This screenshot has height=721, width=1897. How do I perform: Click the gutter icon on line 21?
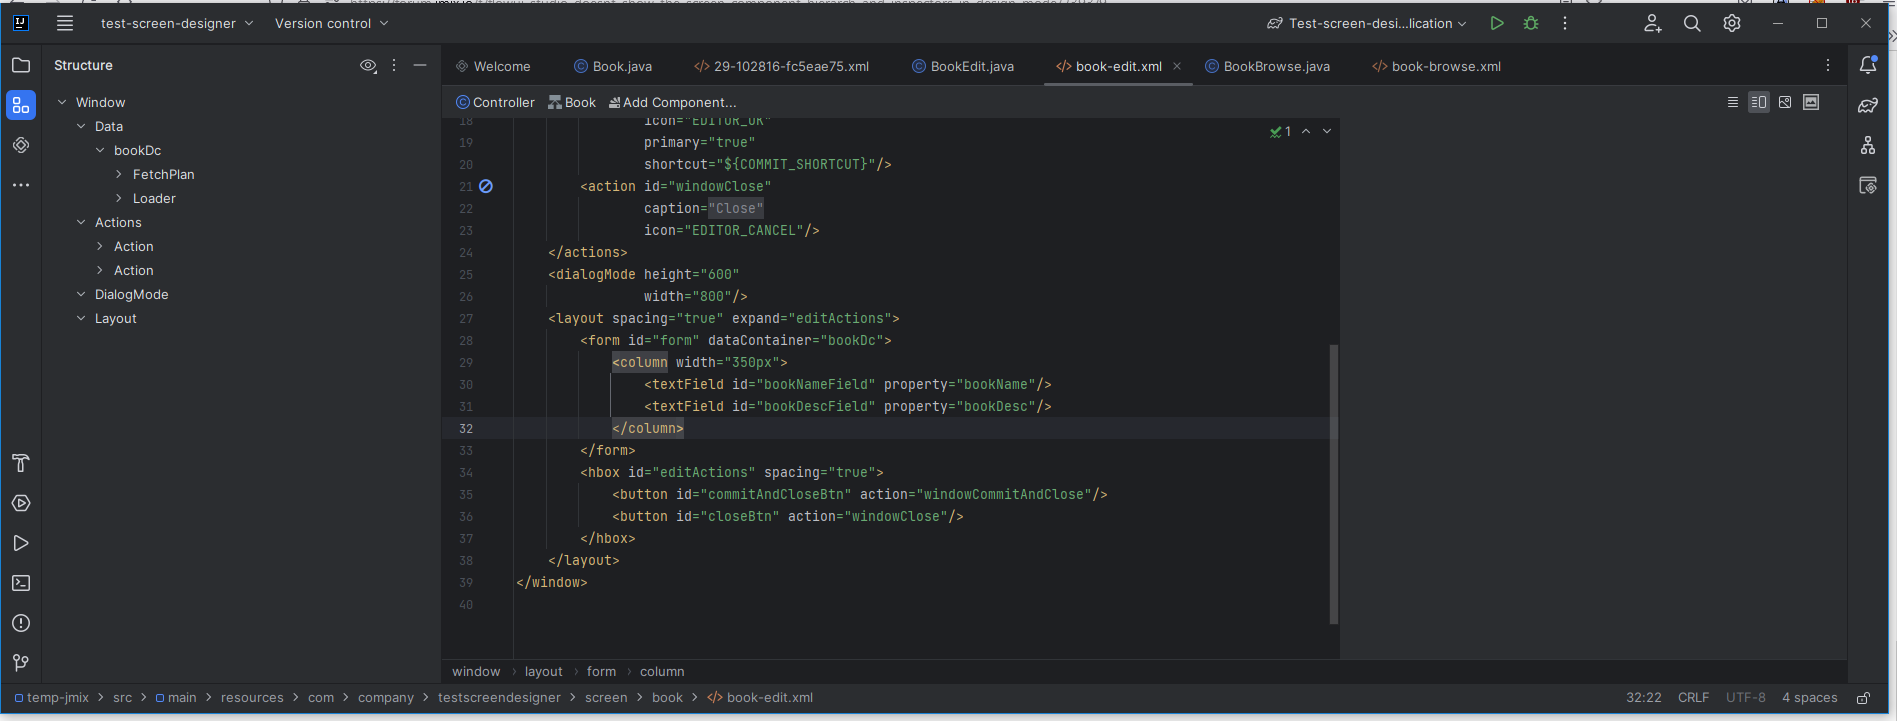point(486,186)
